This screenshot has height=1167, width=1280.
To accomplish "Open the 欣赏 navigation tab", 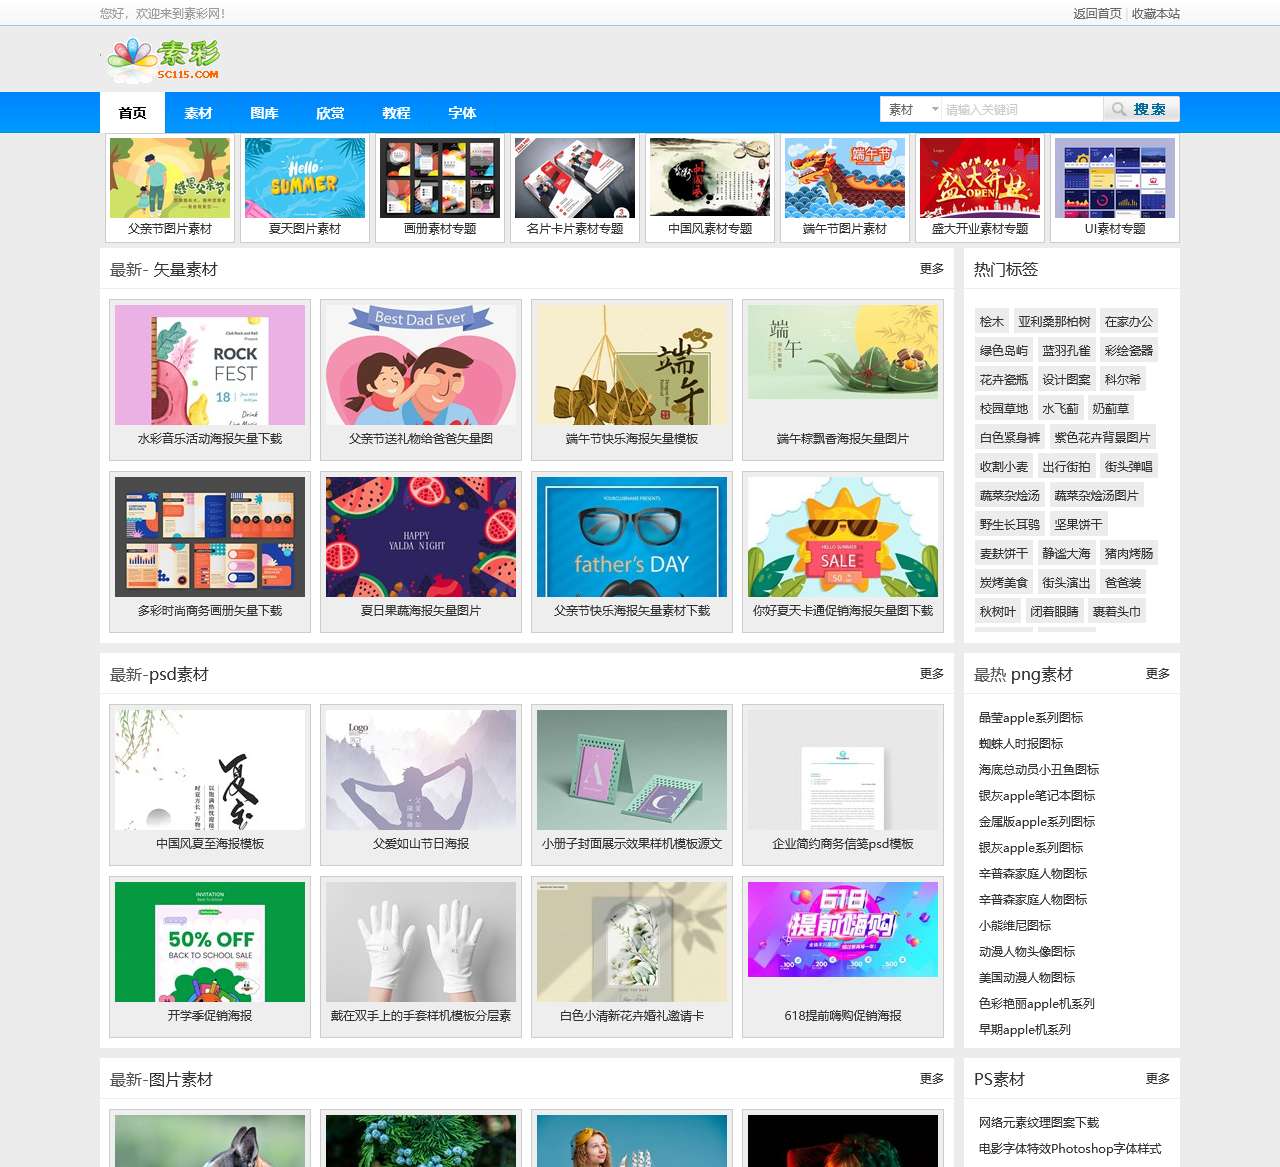I will (x=331, y=113).
